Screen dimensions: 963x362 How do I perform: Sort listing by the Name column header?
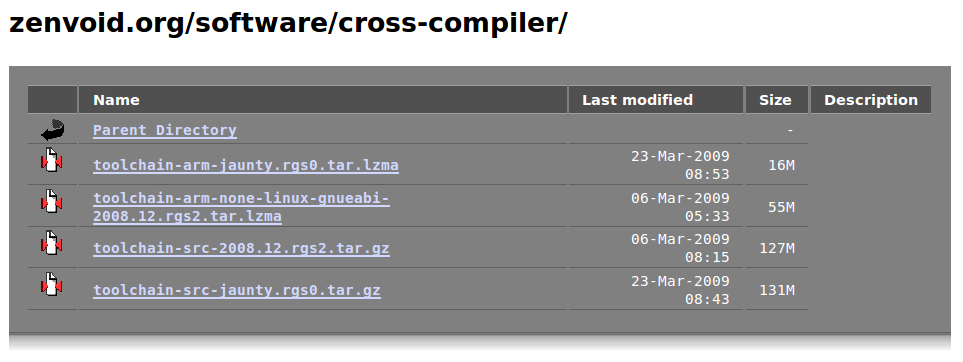click(x=116, y=100)
